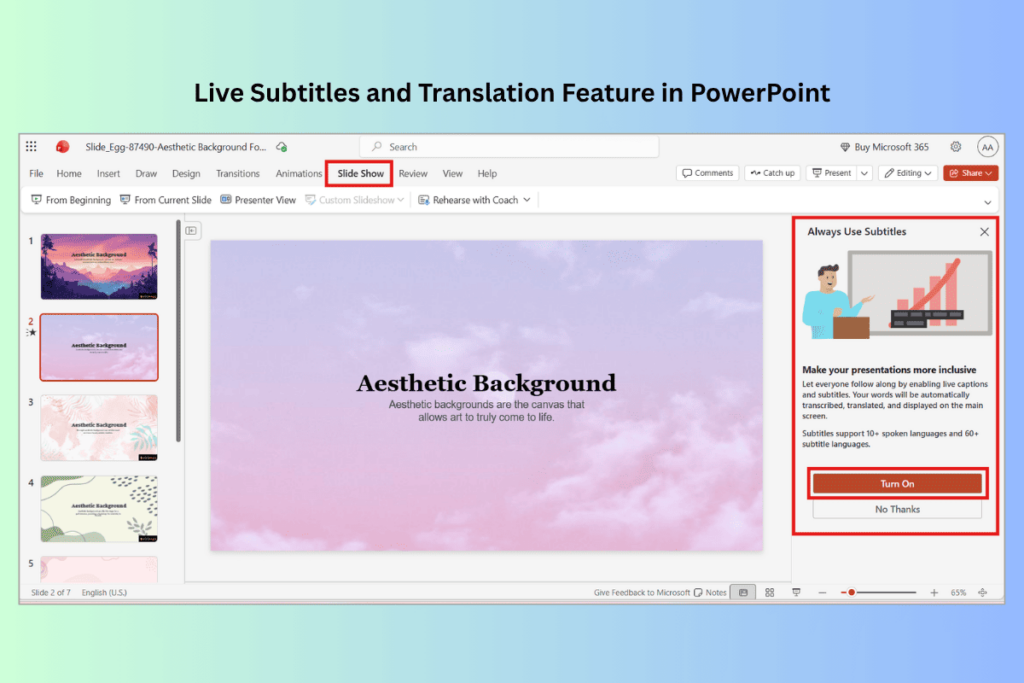This screenshot has height=683, width=1024.
Task: Switch to the Design tab
Action: click(x=186, y=173)
